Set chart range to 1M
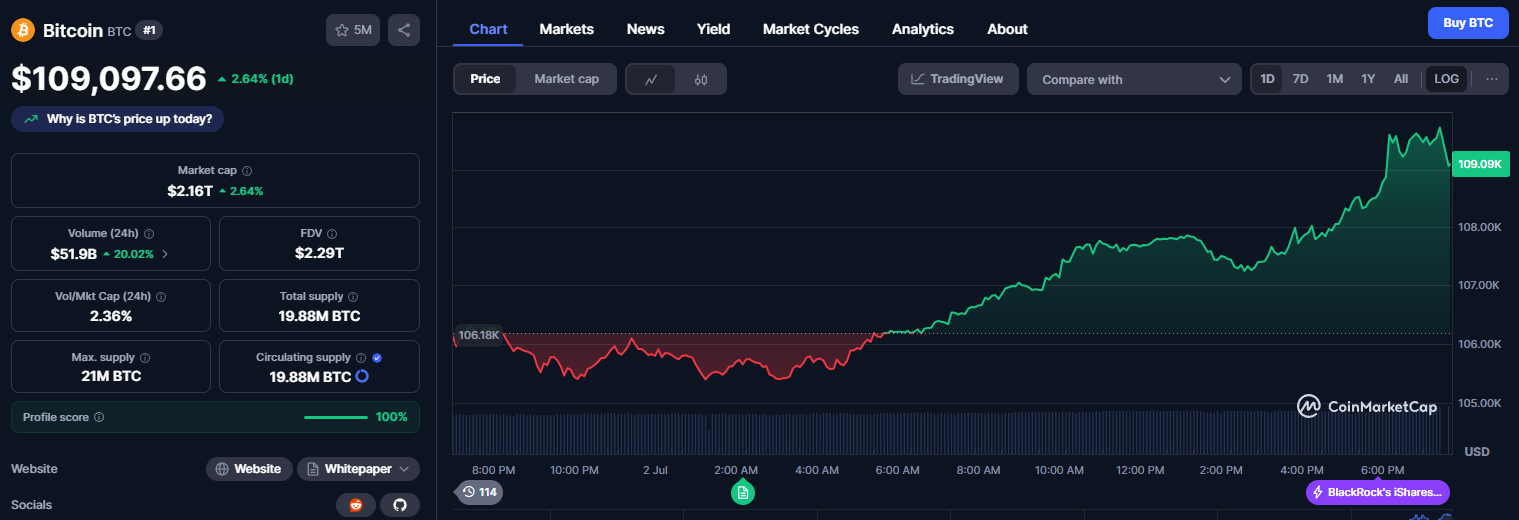1519x520 pixels. (1334, 79)
